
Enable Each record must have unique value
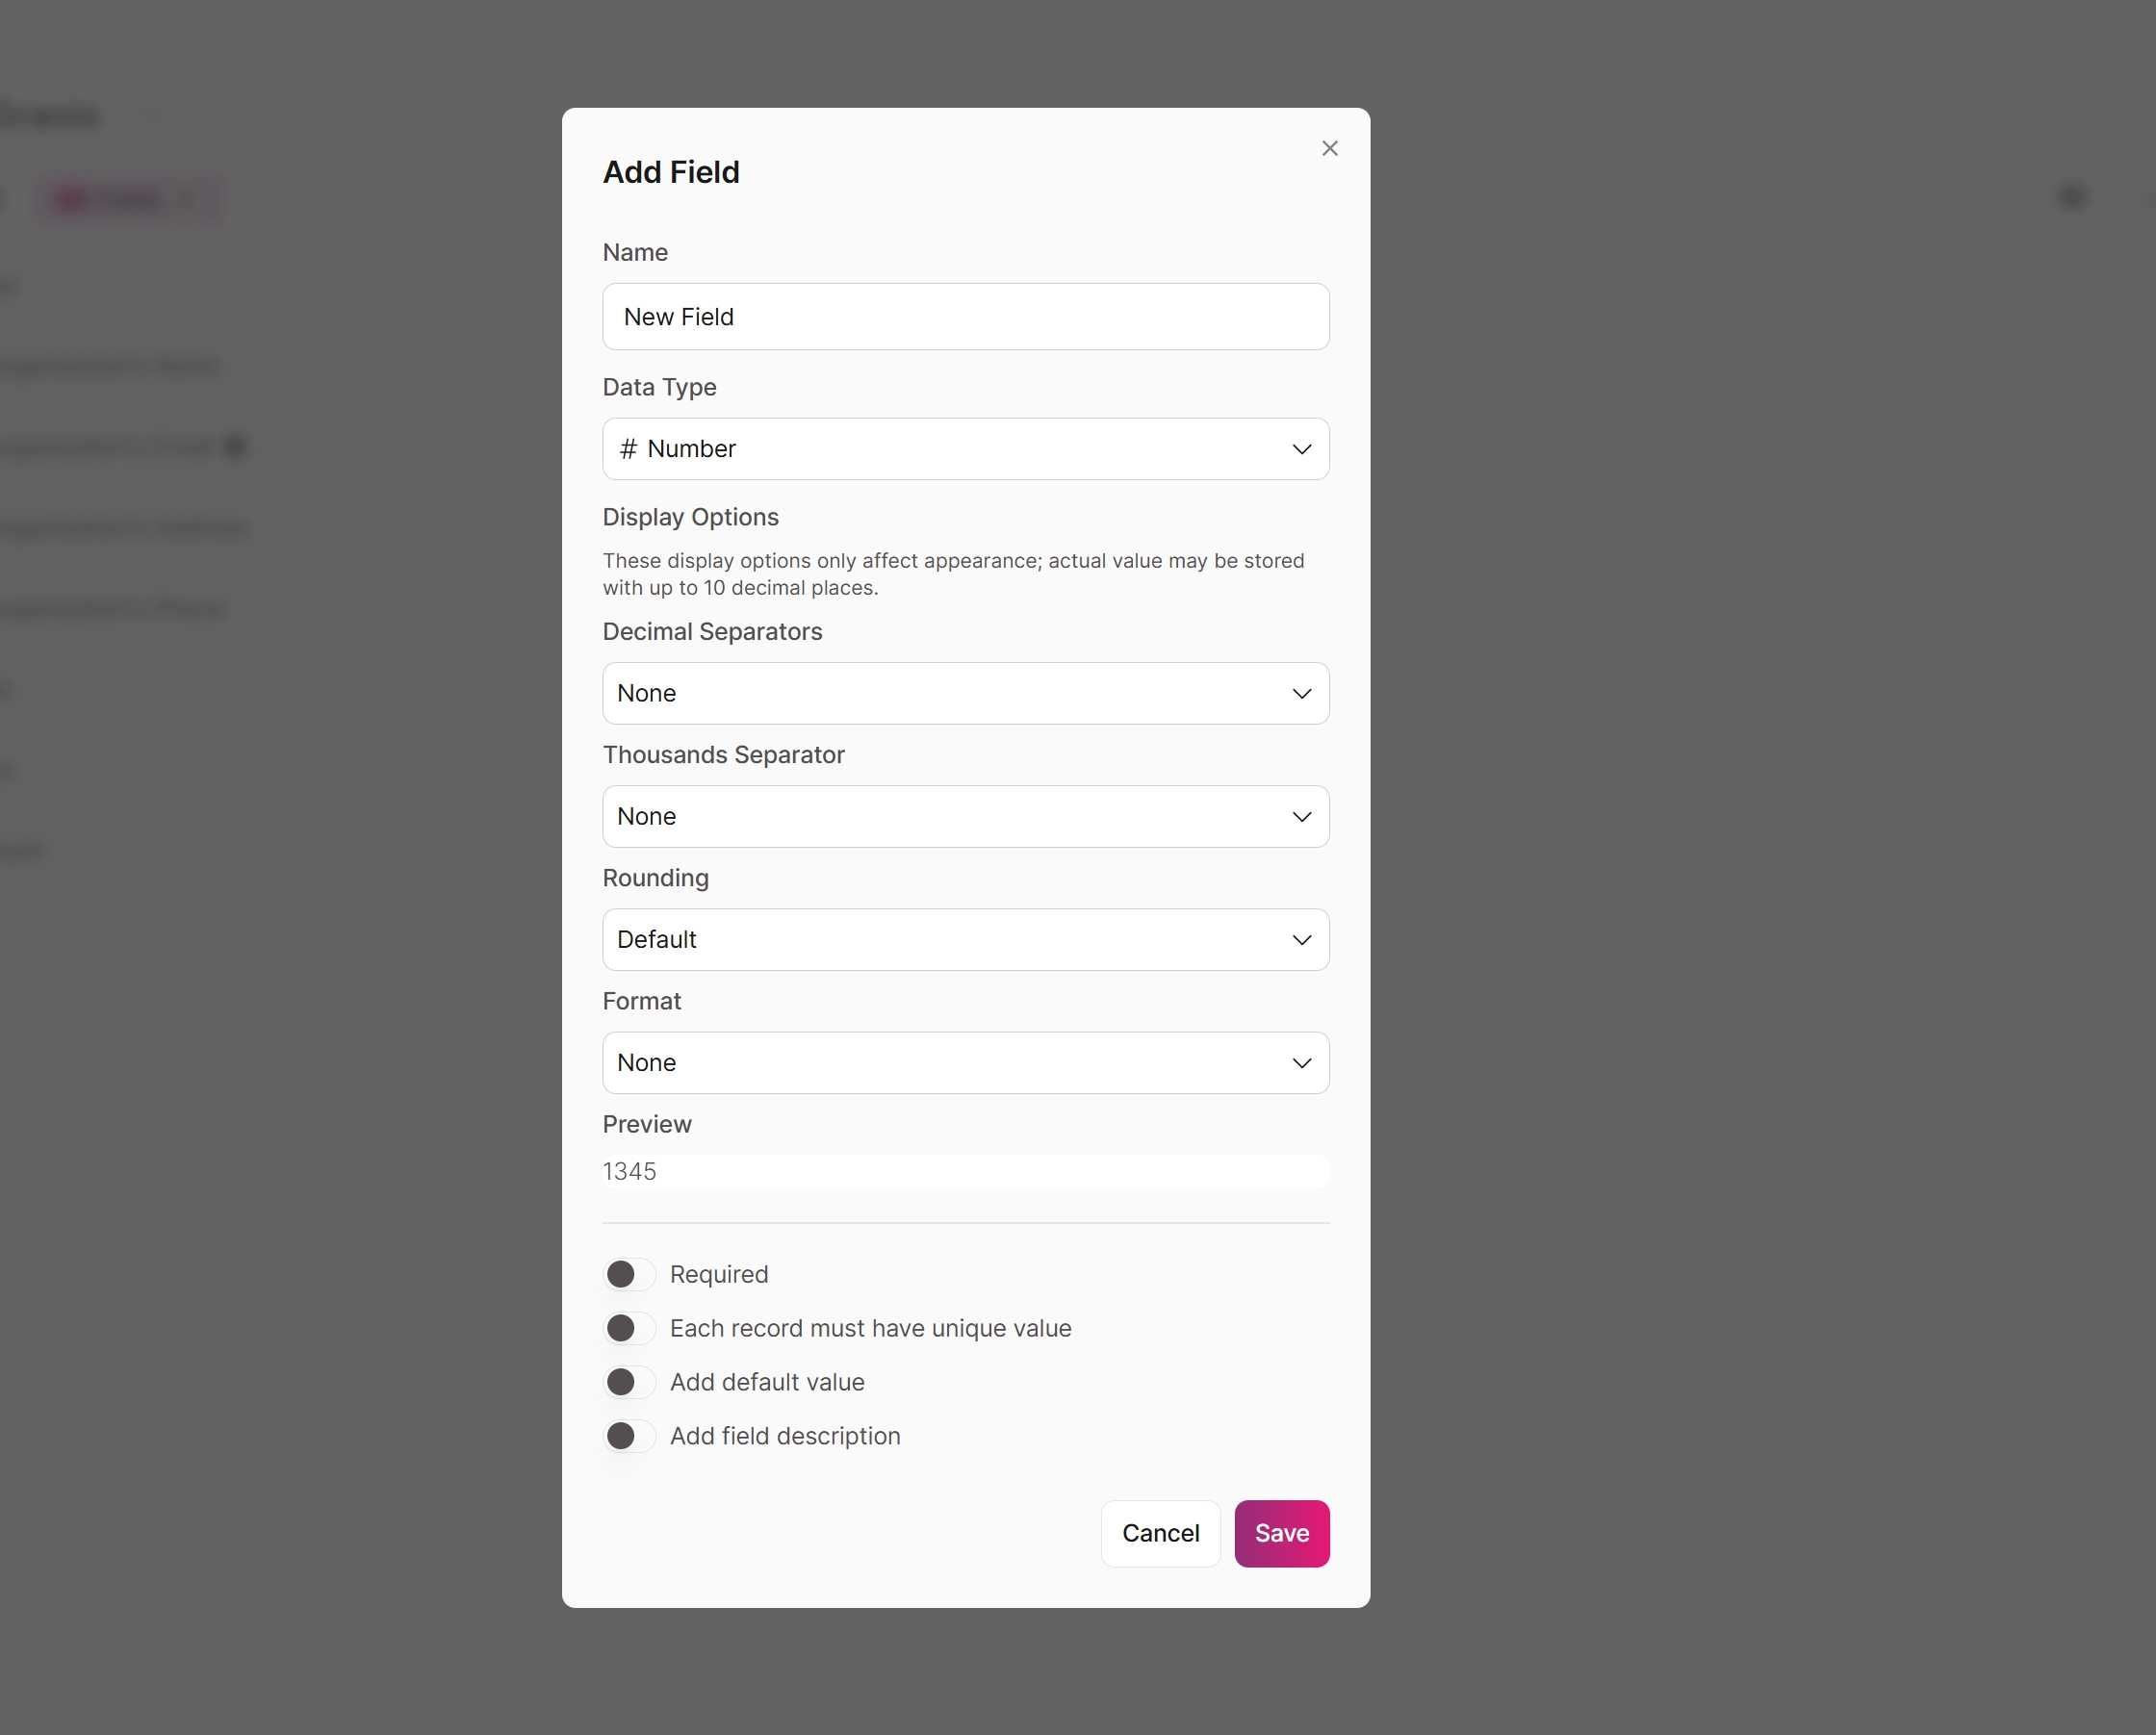tap(627, 1328)
